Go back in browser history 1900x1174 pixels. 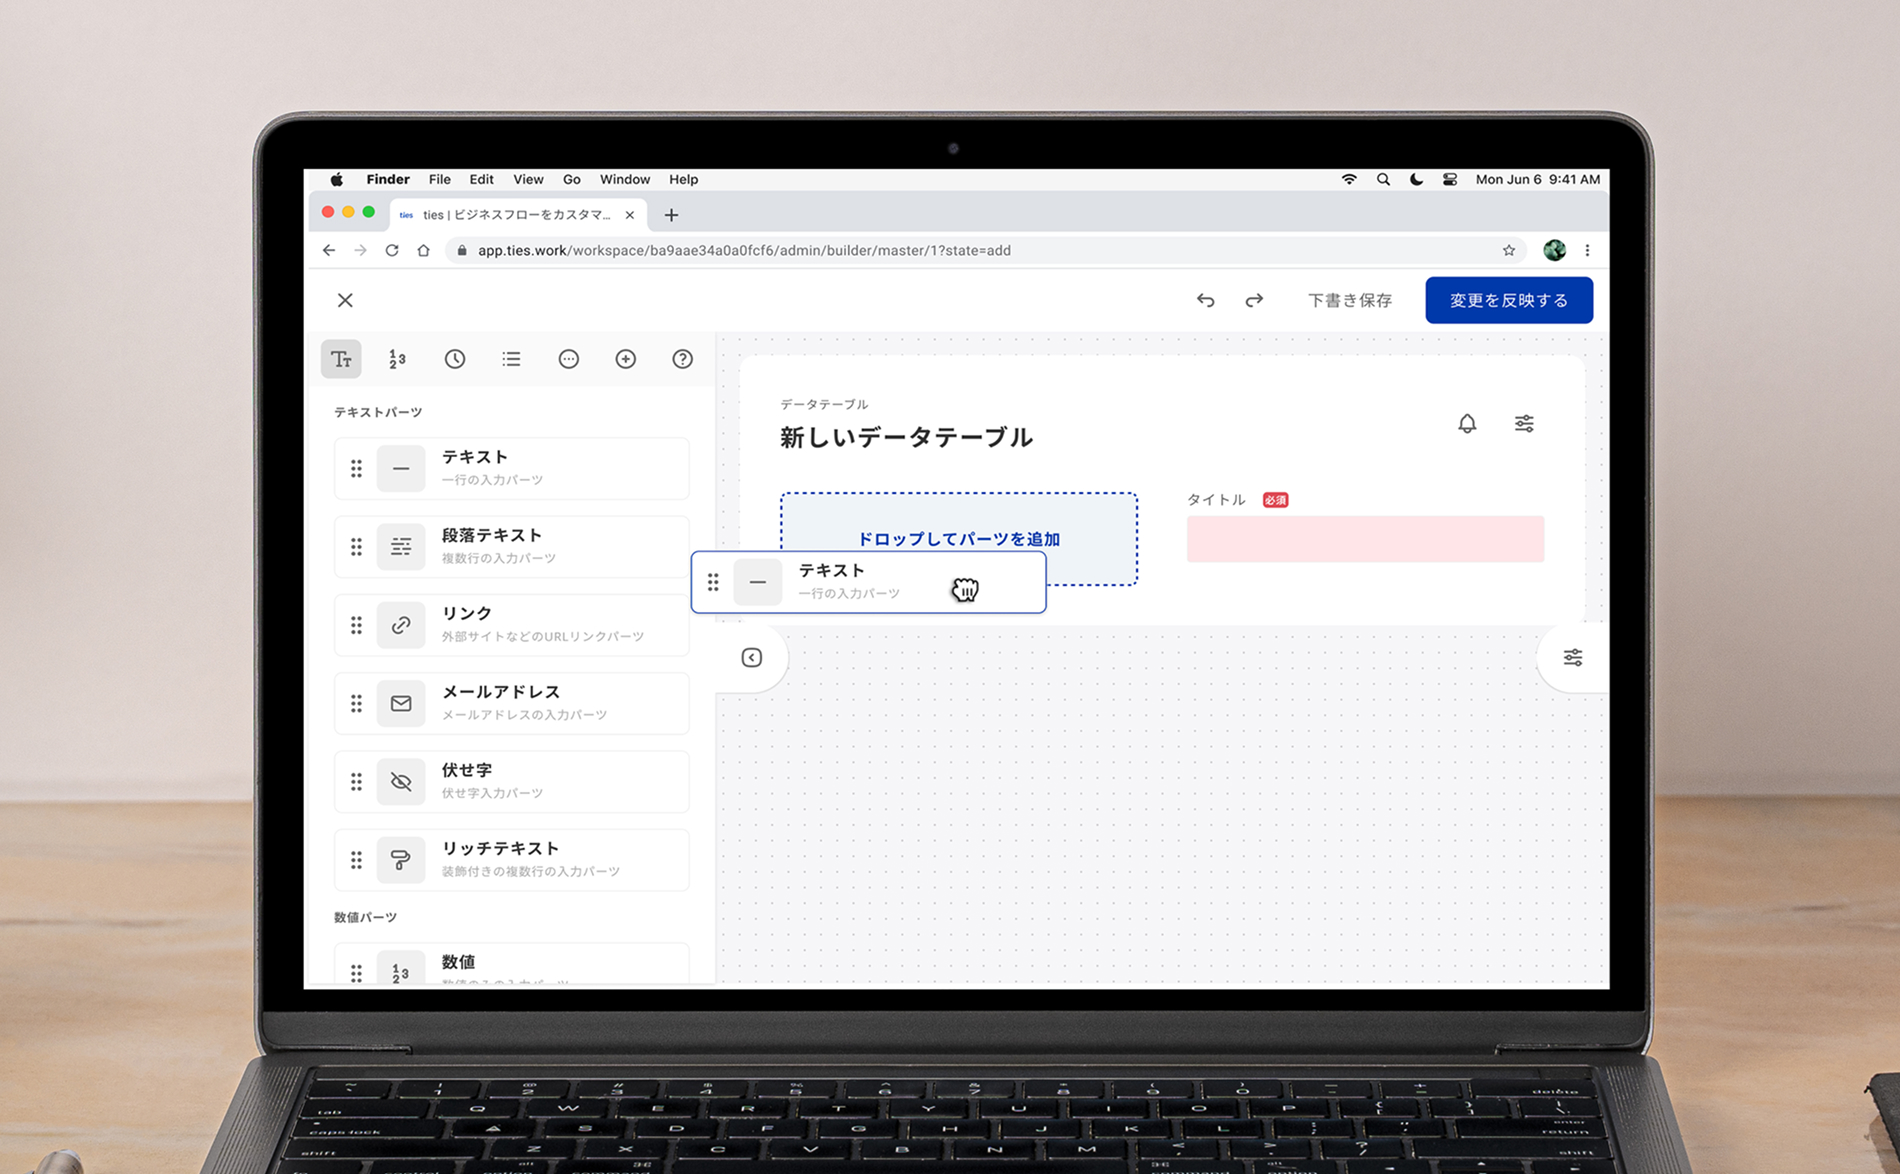329,251
